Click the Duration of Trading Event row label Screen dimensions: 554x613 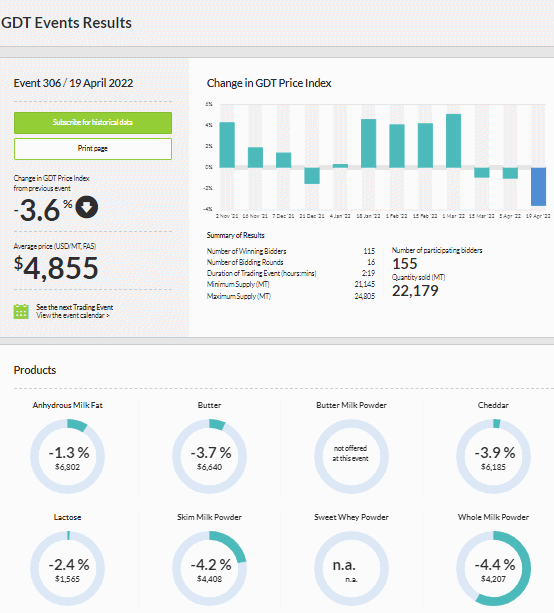[262, 273]
